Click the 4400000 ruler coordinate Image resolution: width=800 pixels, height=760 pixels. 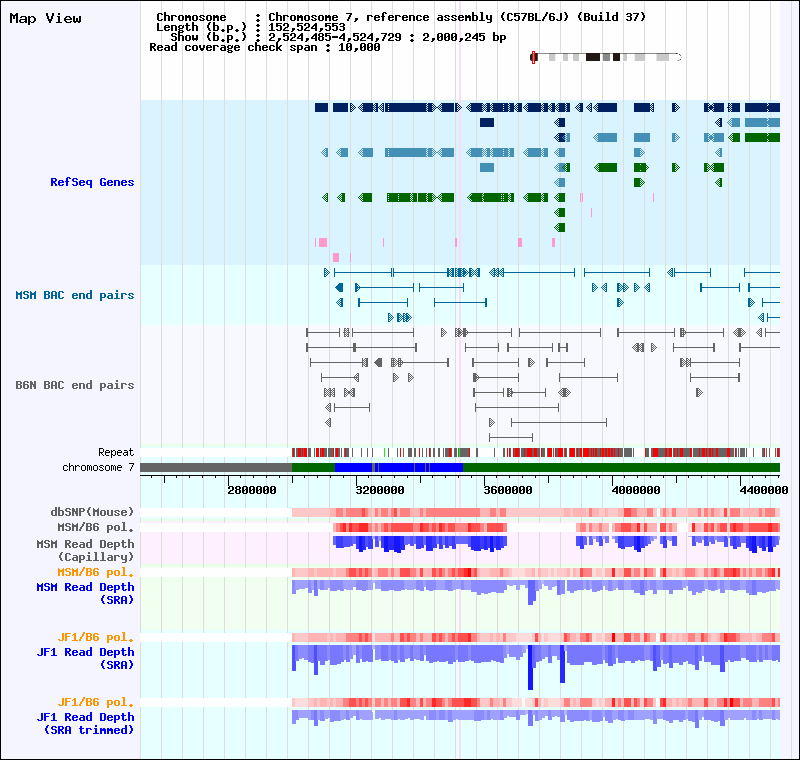[764, 490]
